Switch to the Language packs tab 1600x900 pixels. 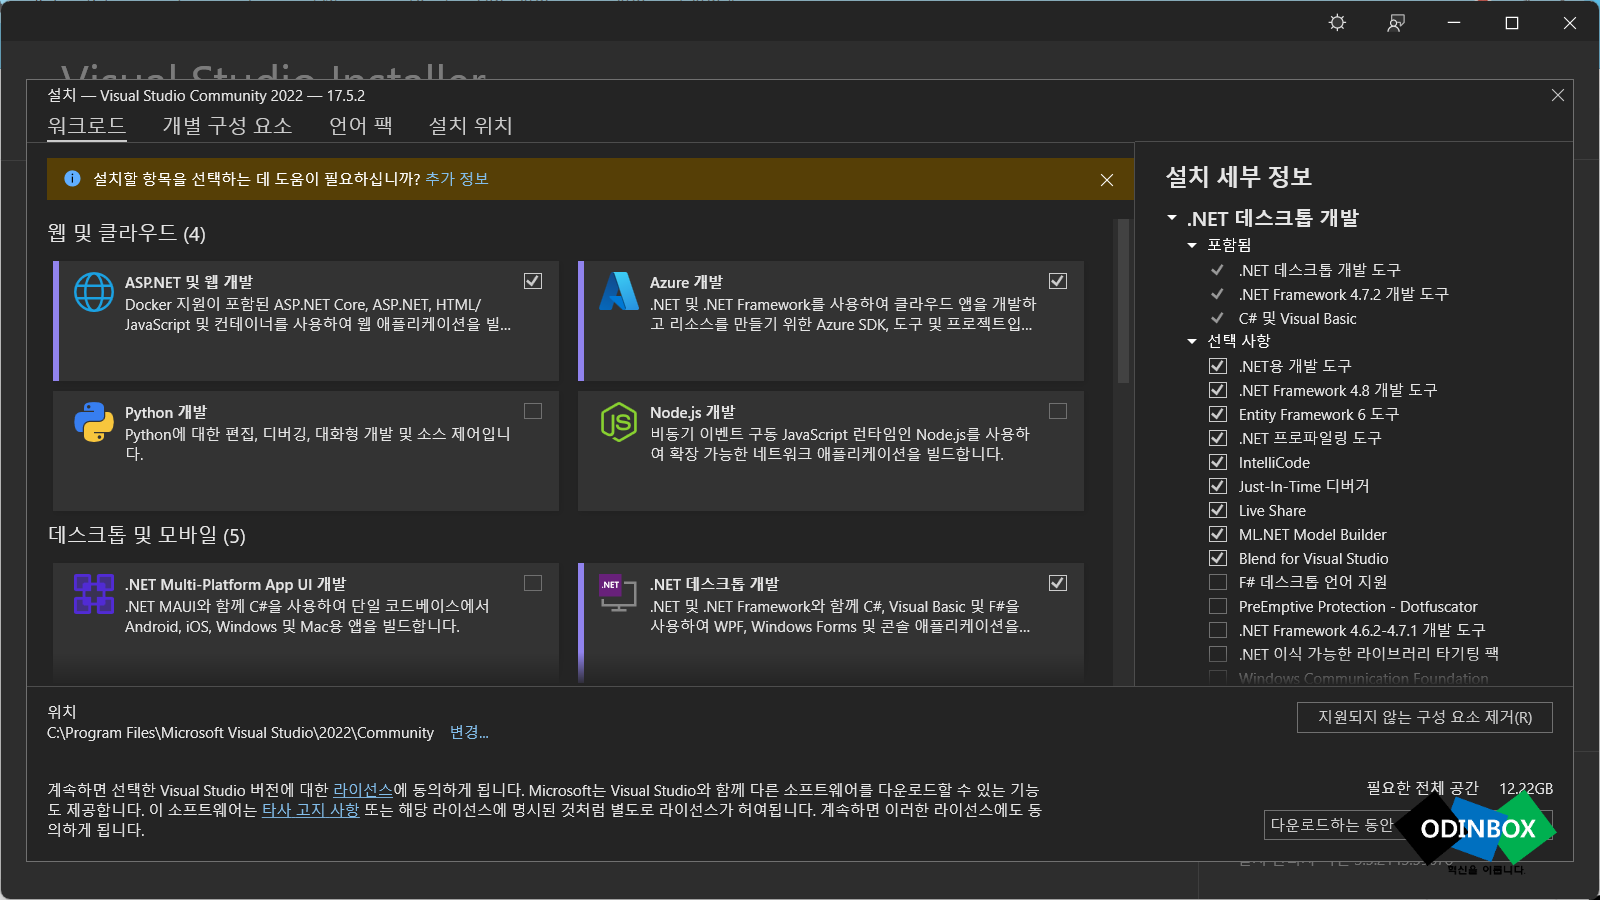361,126
